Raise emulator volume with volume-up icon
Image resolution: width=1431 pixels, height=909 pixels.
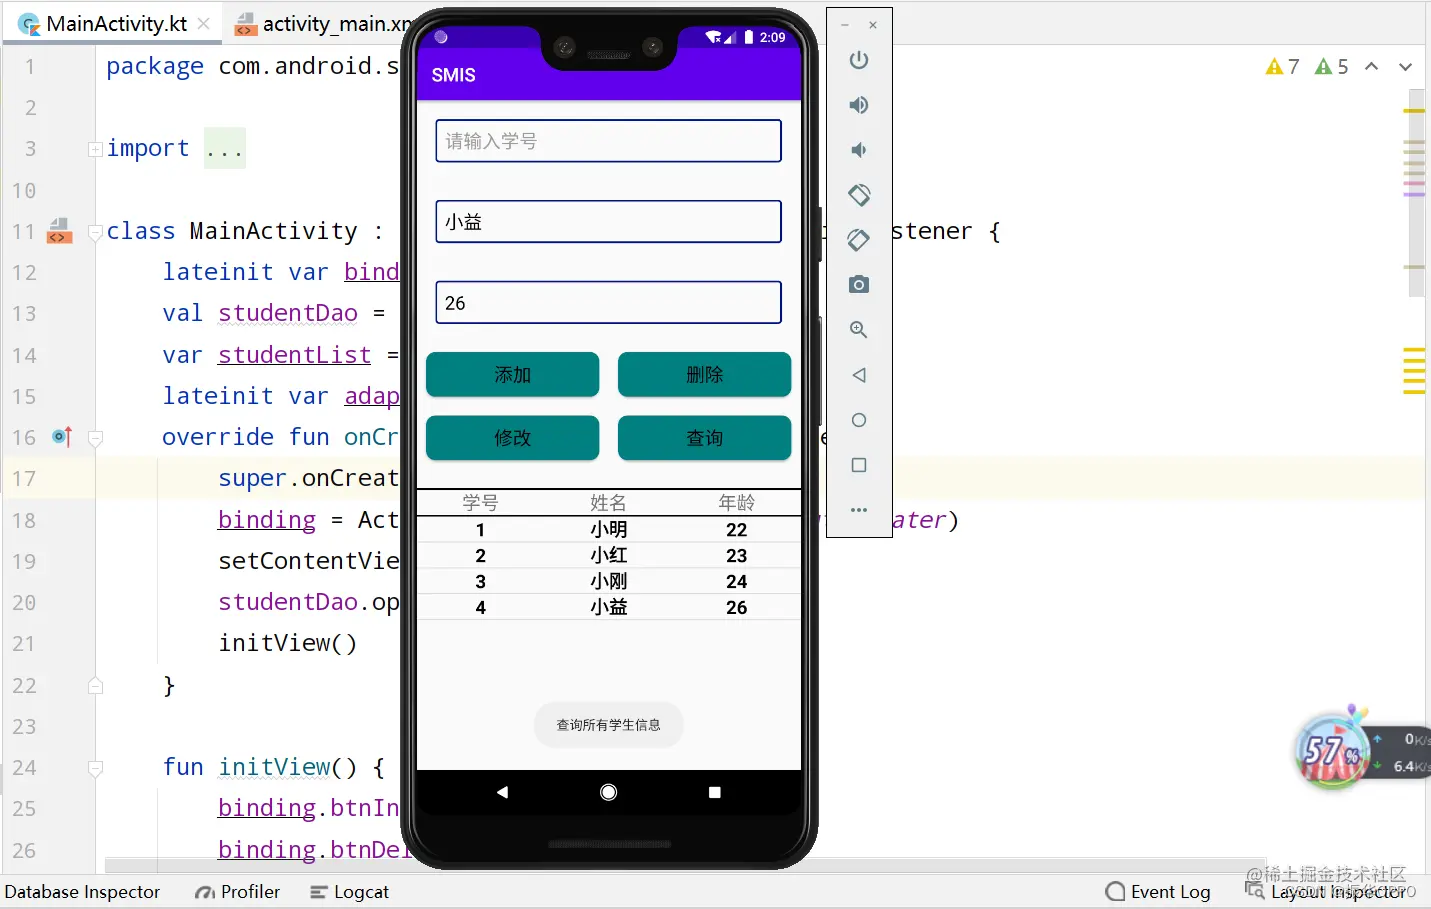pos(858,105)
